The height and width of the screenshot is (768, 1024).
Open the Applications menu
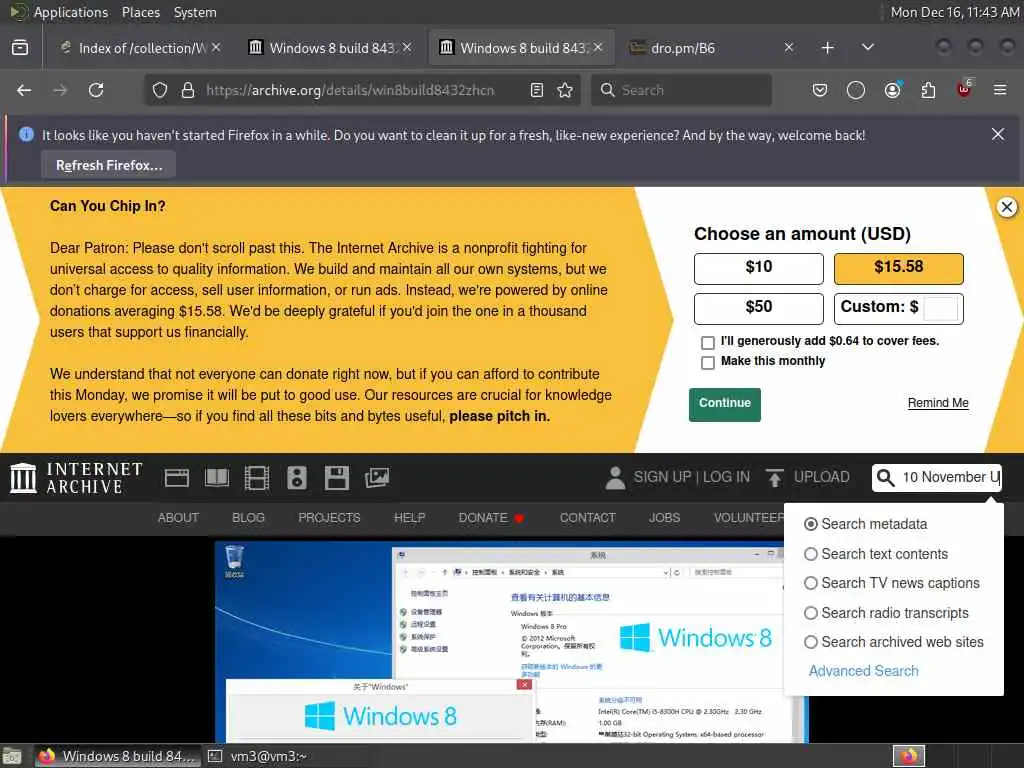(71, 12)
